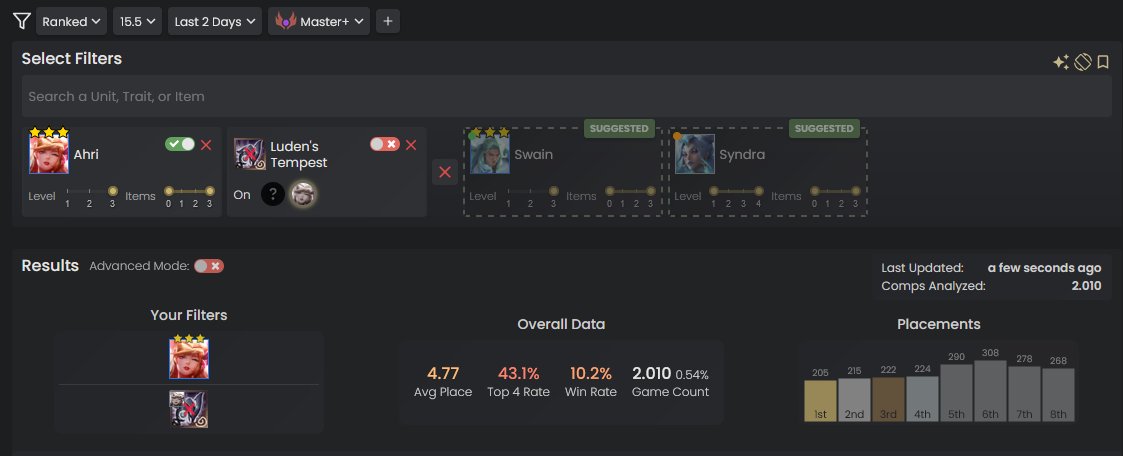Open the Last 2 Days dropdown
The height and width of the screenshot is (456, 1123).
(215, 21)
